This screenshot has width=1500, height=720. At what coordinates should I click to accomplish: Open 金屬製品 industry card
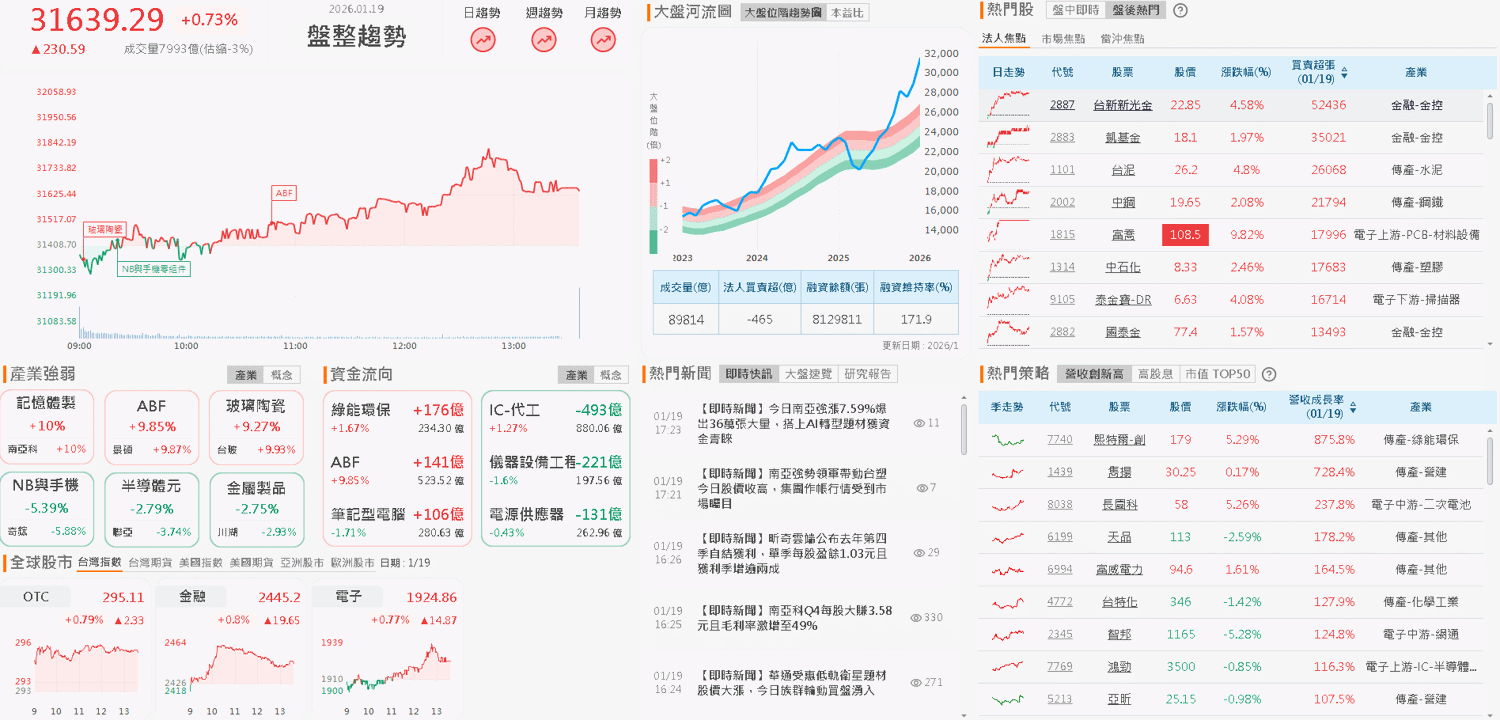coord(256,509)
